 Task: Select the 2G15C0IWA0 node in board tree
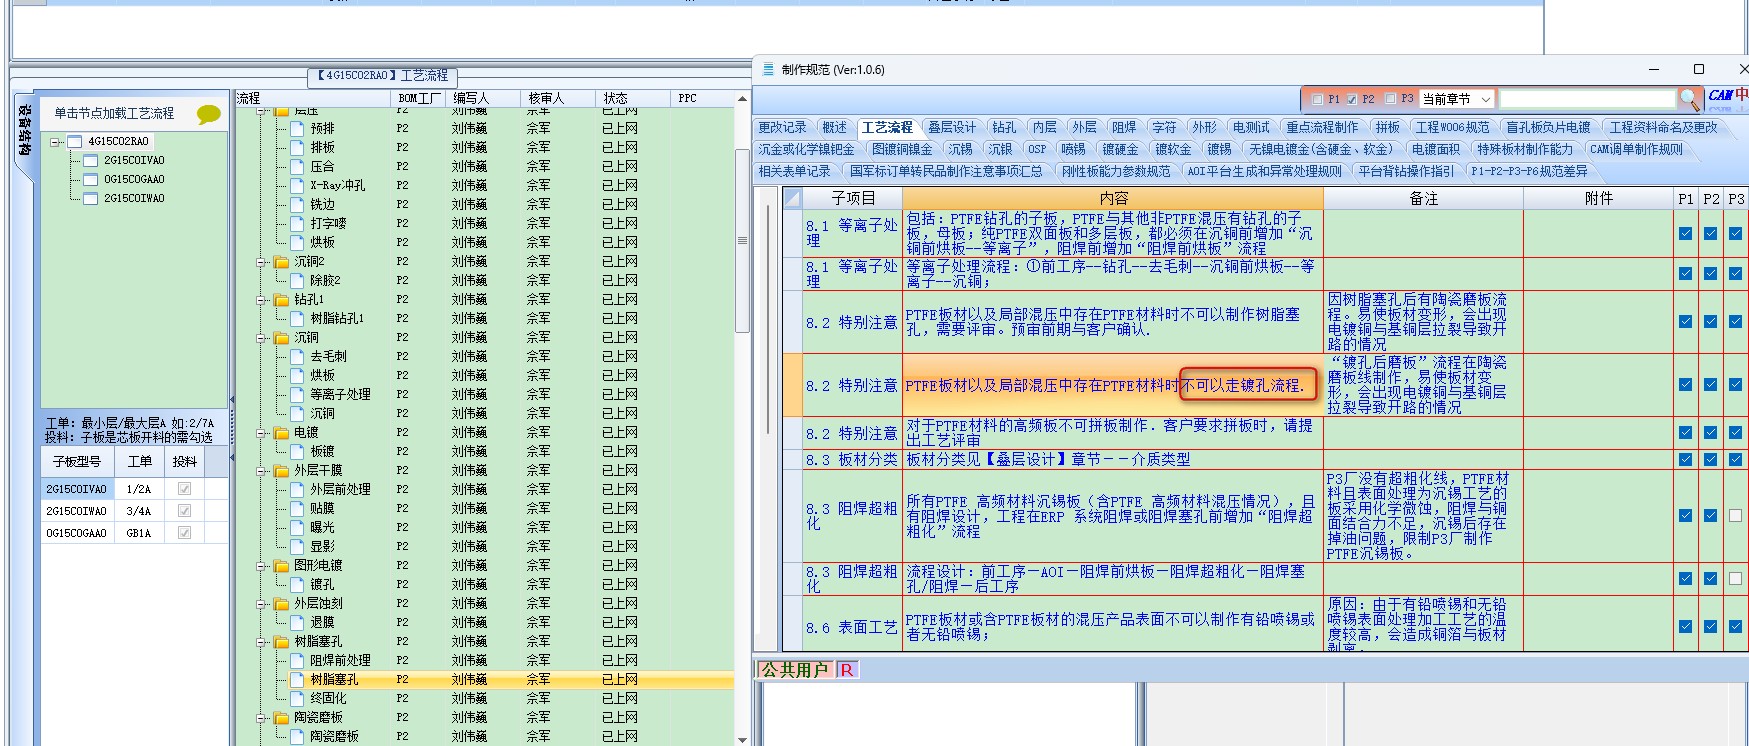click(x=134, y=198)
